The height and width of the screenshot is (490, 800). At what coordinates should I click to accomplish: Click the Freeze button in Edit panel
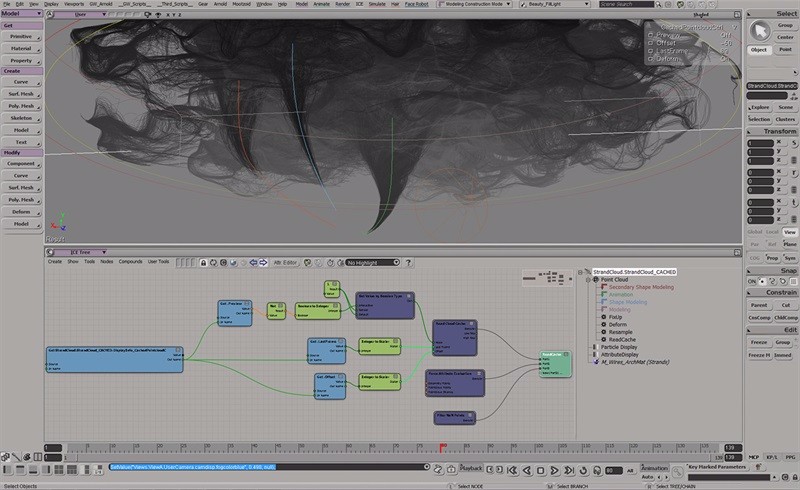point(759,342)
